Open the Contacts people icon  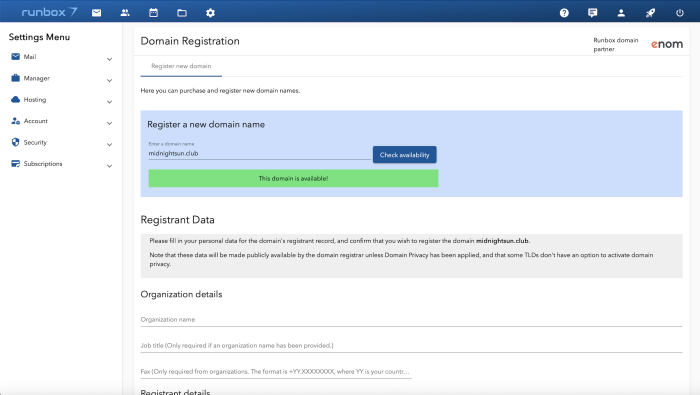(125, 13)
